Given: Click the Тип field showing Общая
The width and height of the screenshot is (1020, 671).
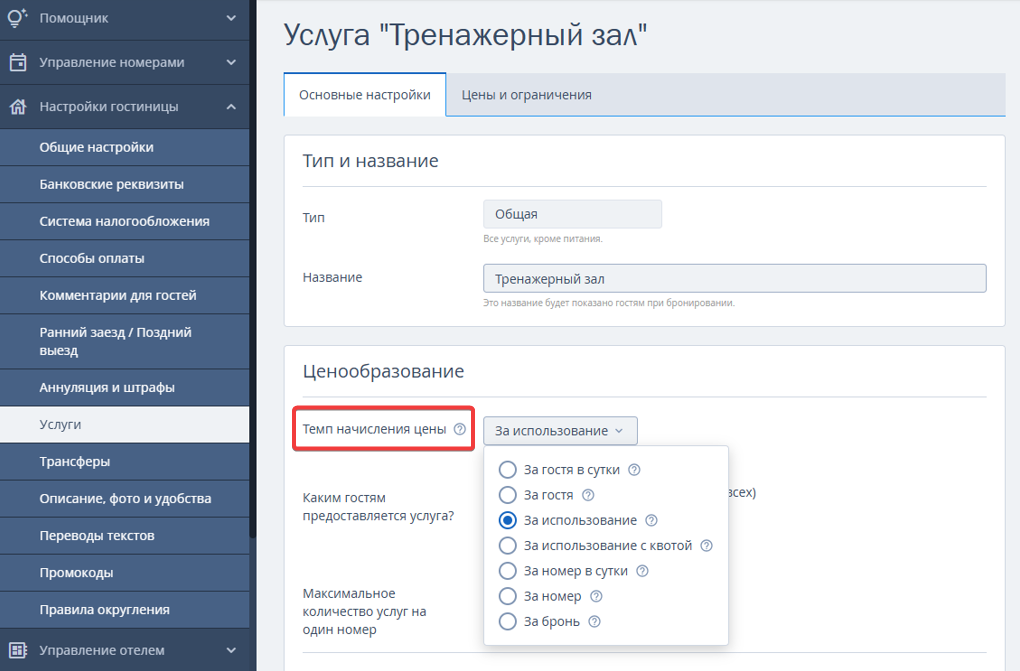Looking at the screenshot, I should coord(572,214).
